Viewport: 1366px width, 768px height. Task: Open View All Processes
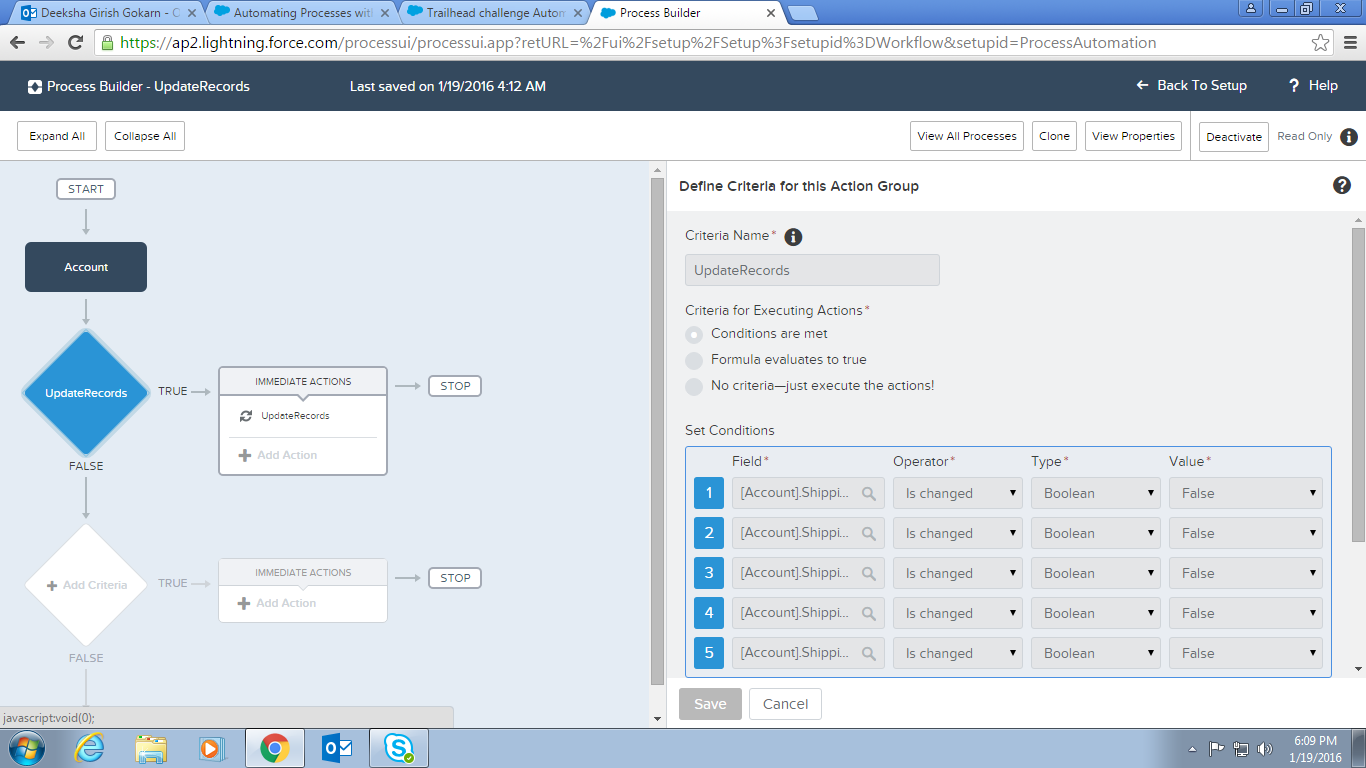tap(967, 137)
